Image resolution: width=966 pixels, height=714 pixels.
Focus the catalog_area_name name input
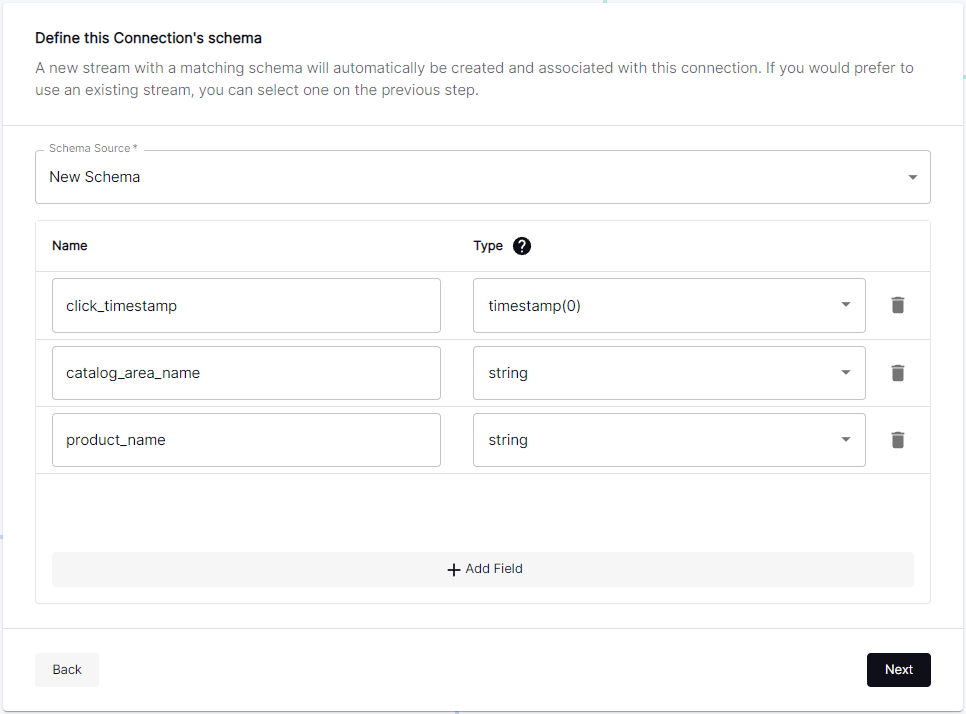(x=246, y=373)
